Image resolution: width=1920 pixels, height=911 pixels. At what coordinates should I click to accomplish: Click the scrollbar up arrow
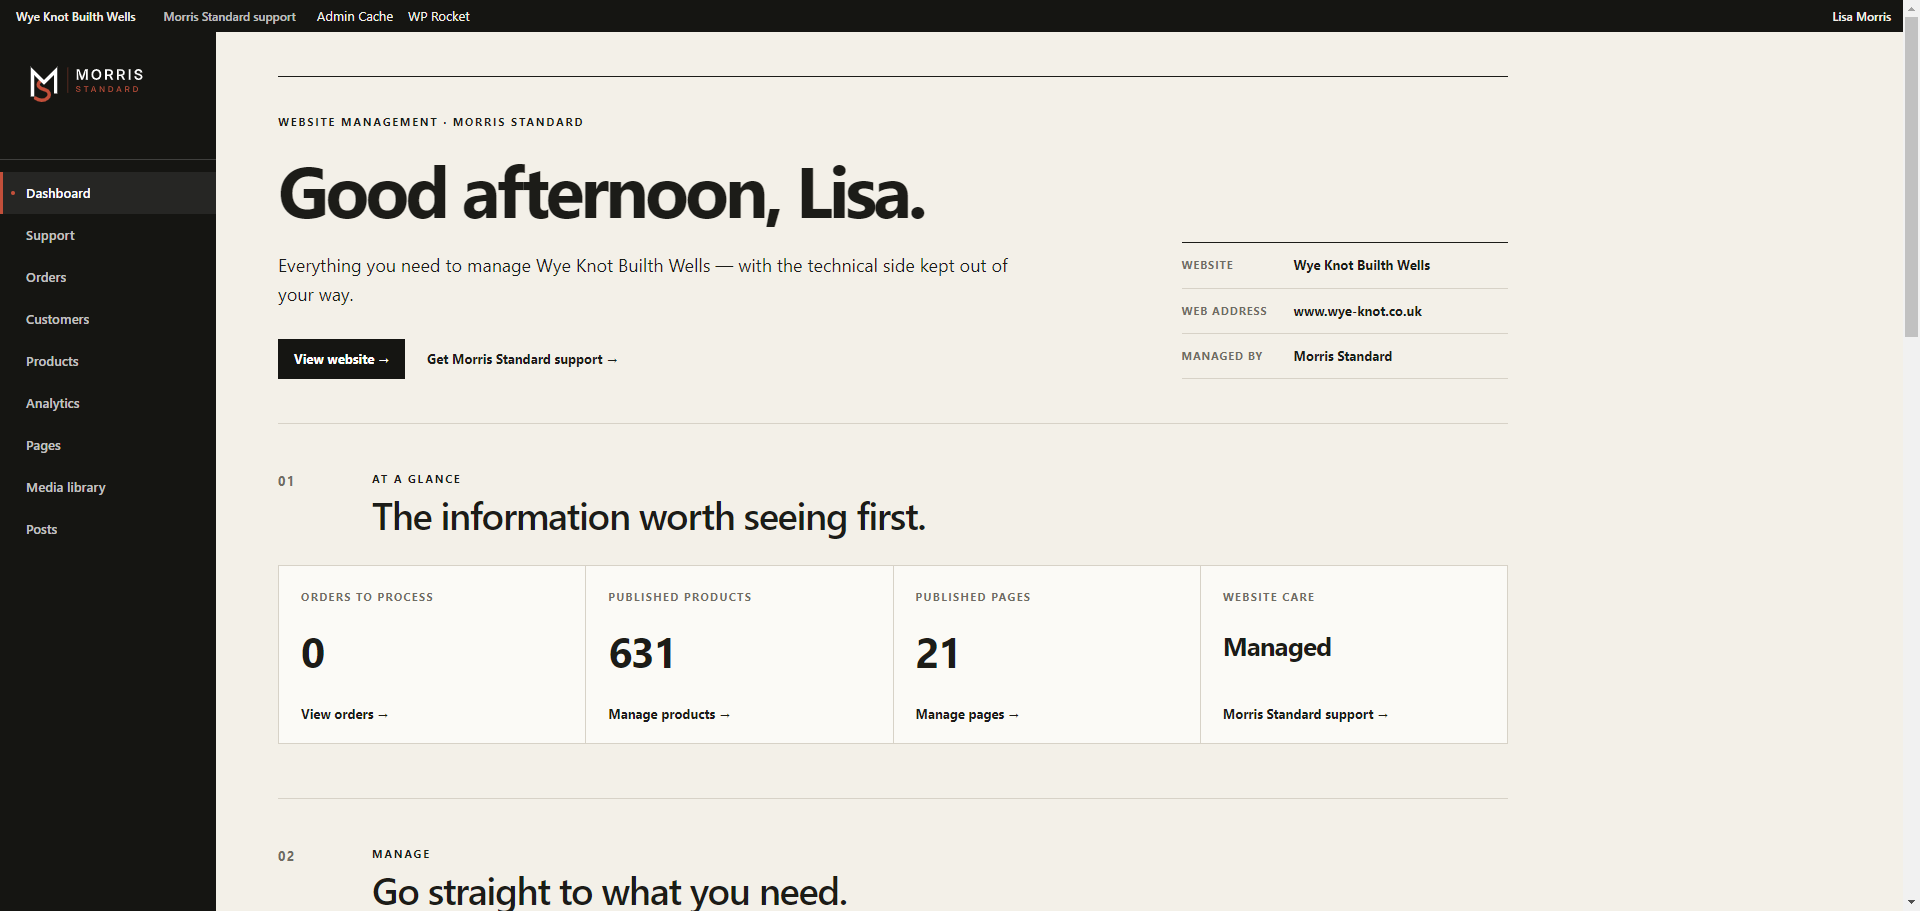pyautogui.click(x=1911, y=7)
